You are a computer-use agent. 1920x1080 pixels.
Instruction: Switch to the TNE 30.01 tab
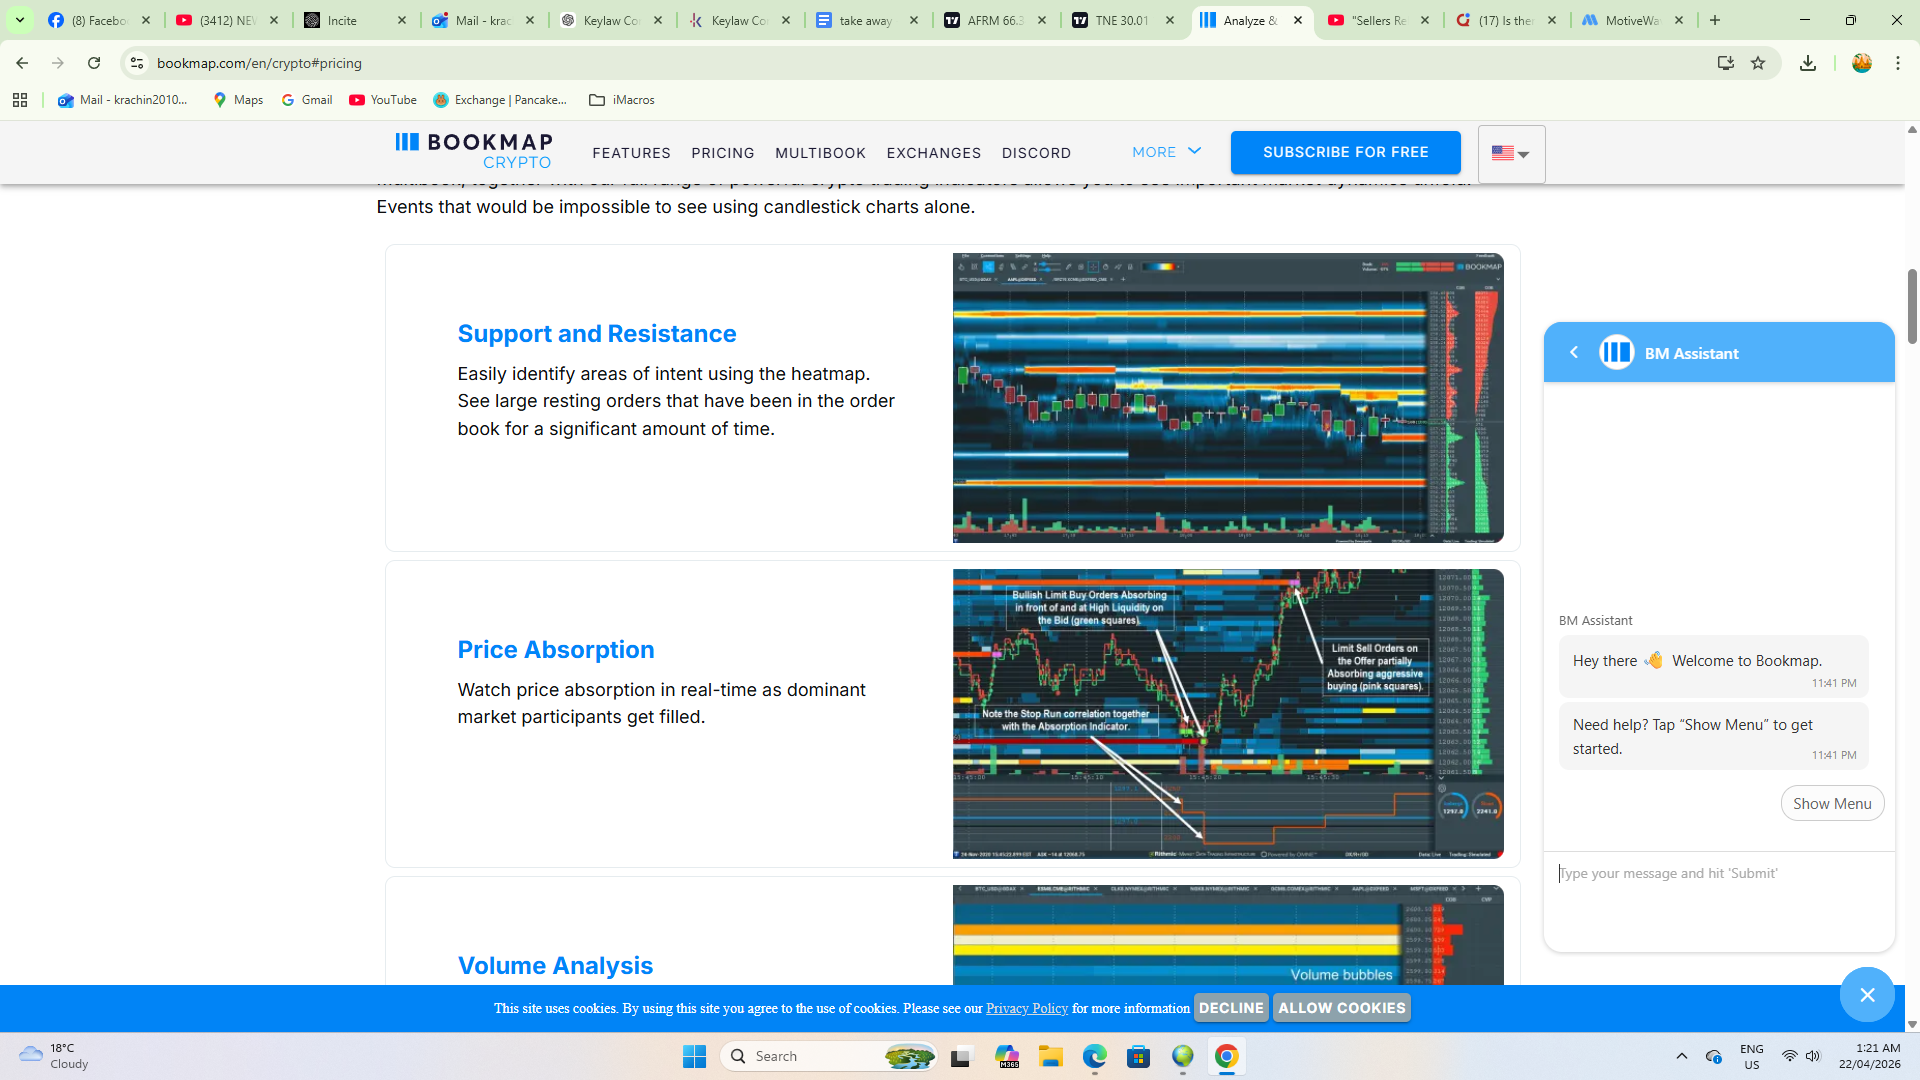(x=1122, y=20)
